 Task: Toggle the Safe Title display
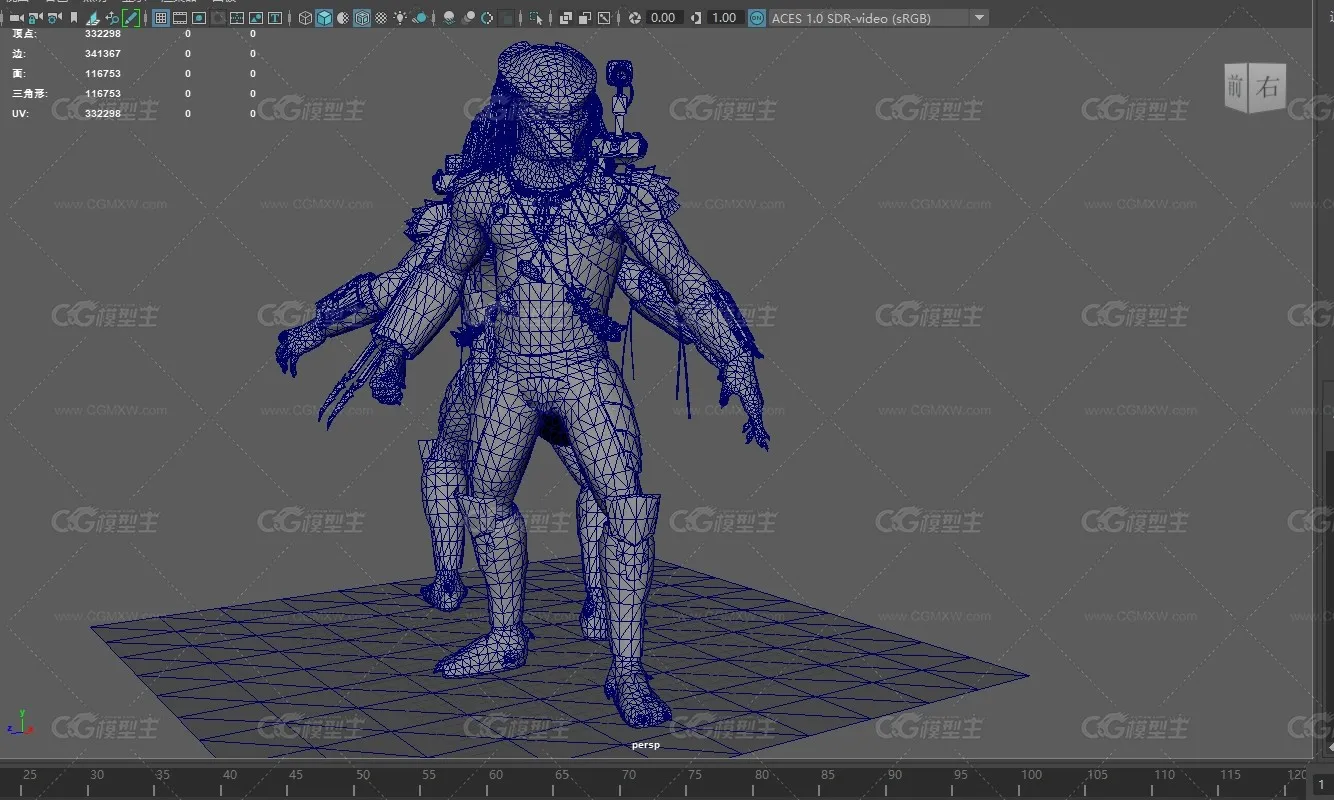point(275,18)
